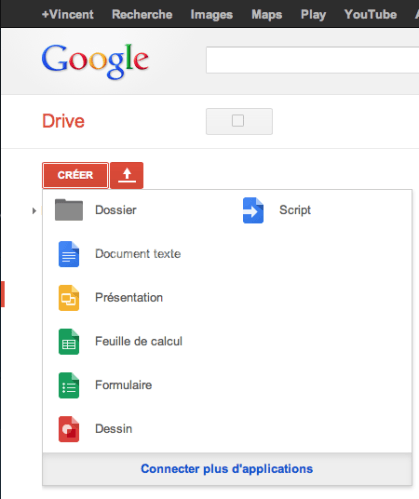Click the Google logo
The height and width of the screenshot is (499, 419).
95,61
